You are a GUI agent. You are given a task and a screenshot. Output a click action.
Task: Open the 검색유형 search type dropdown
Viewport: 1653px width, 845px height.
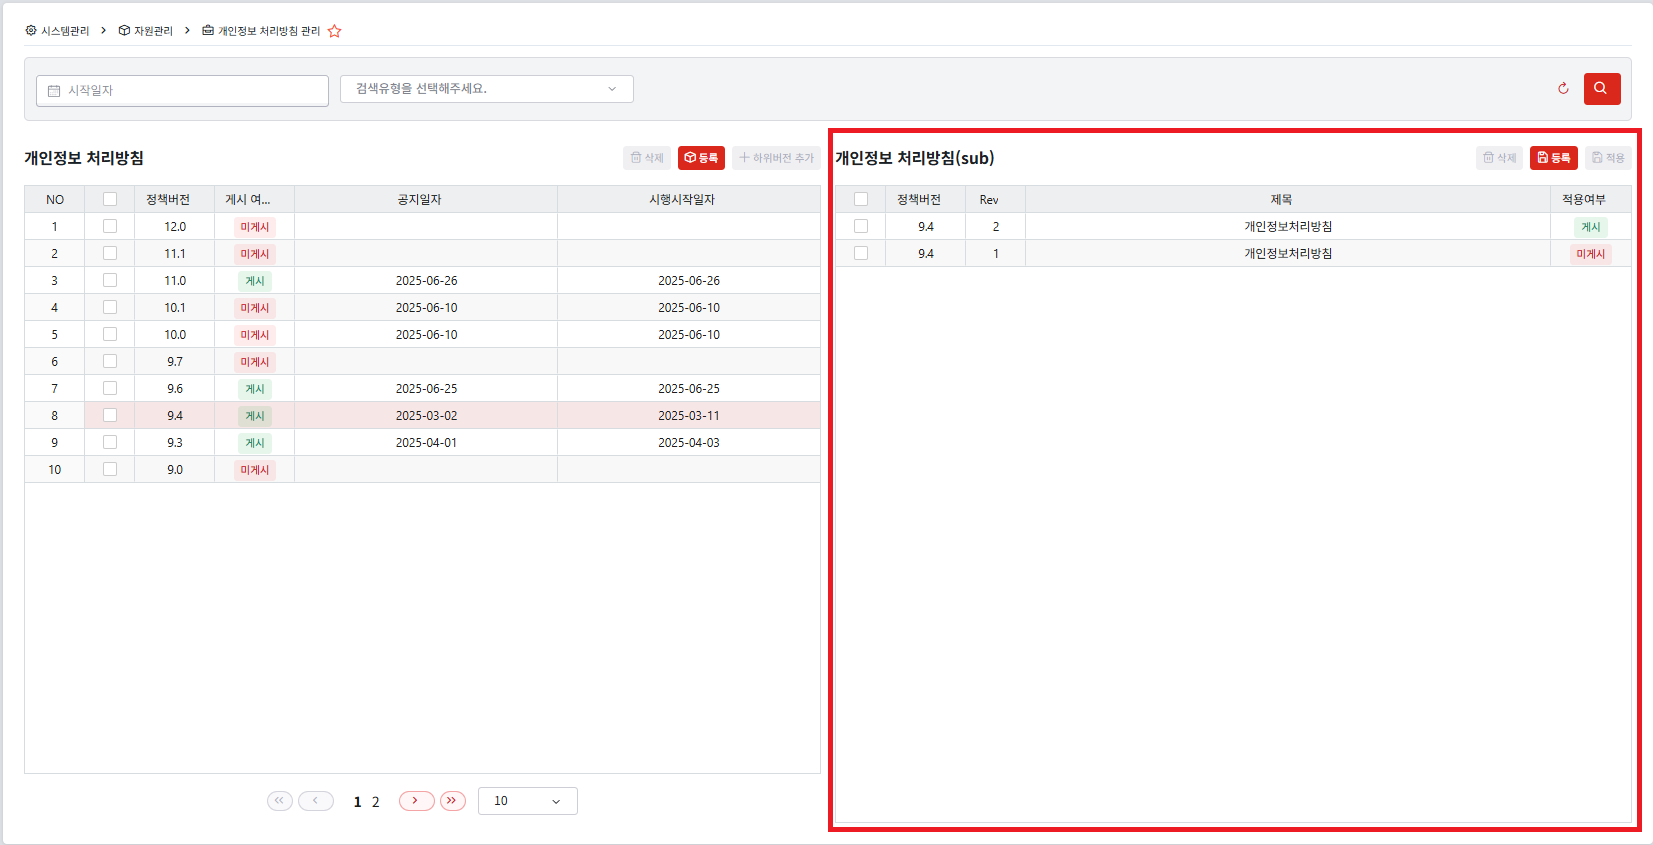[x=487, y=89]
